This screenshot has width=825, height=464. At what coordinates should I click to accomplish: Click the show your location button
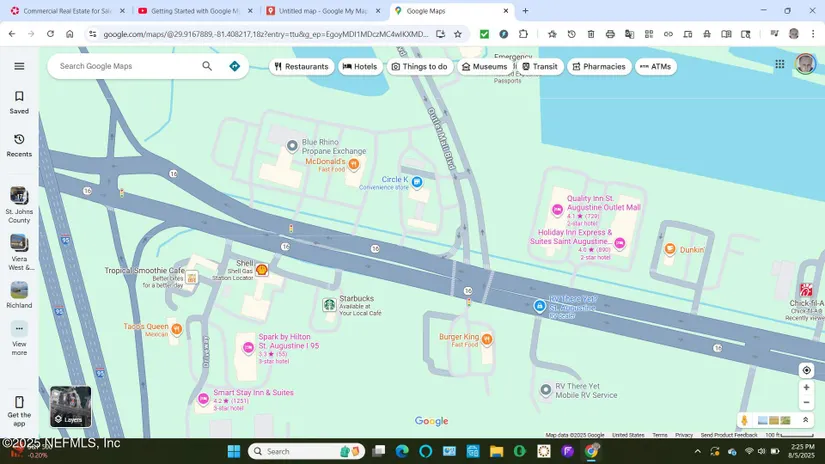click(807, 370)
